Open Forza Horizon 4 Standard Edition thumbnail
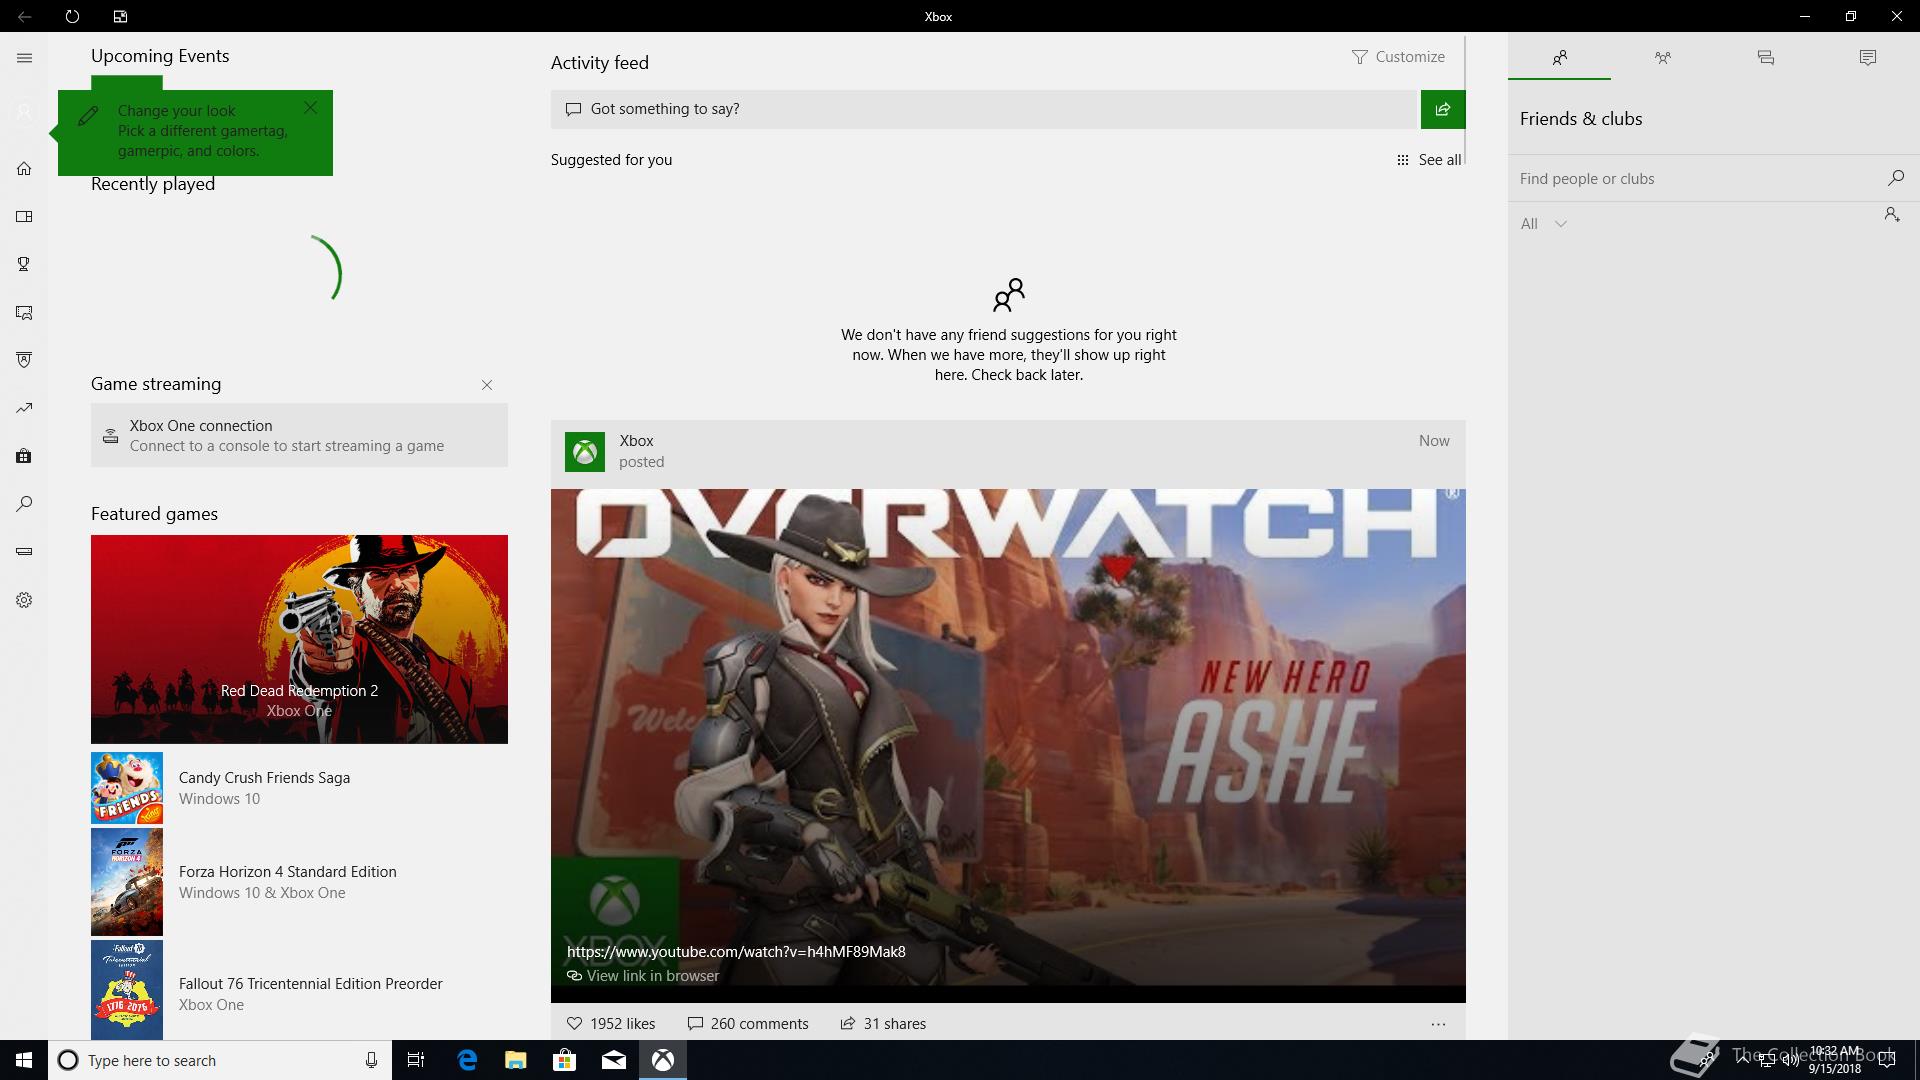This screenshot has width=1920, height=1080. tap(127, 882)
